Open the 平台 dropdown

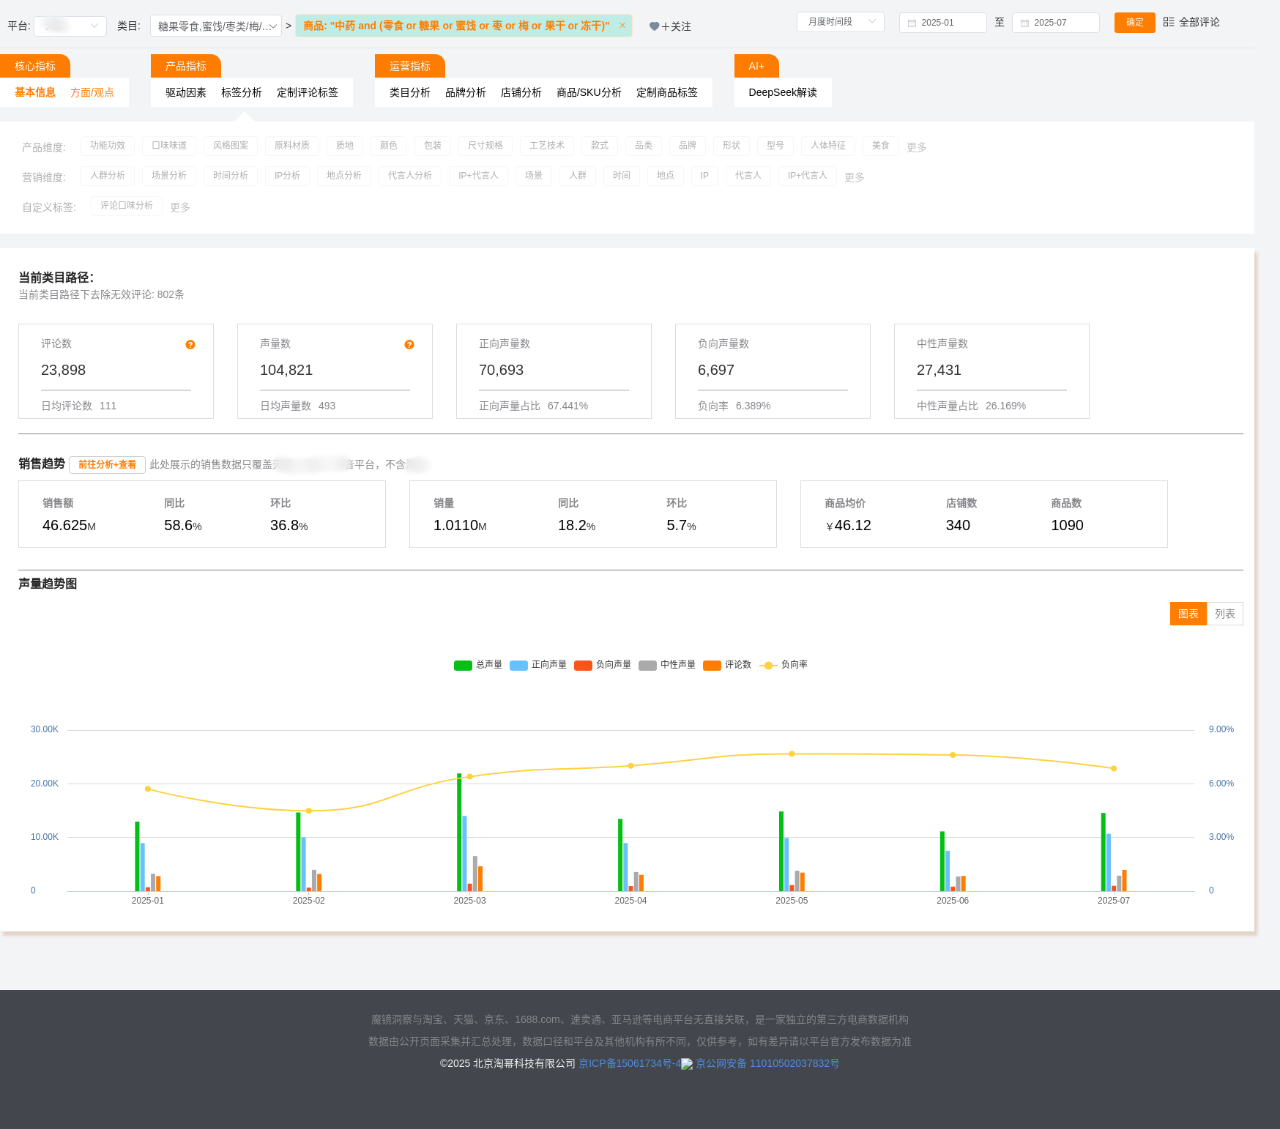[x=70, y=26]
